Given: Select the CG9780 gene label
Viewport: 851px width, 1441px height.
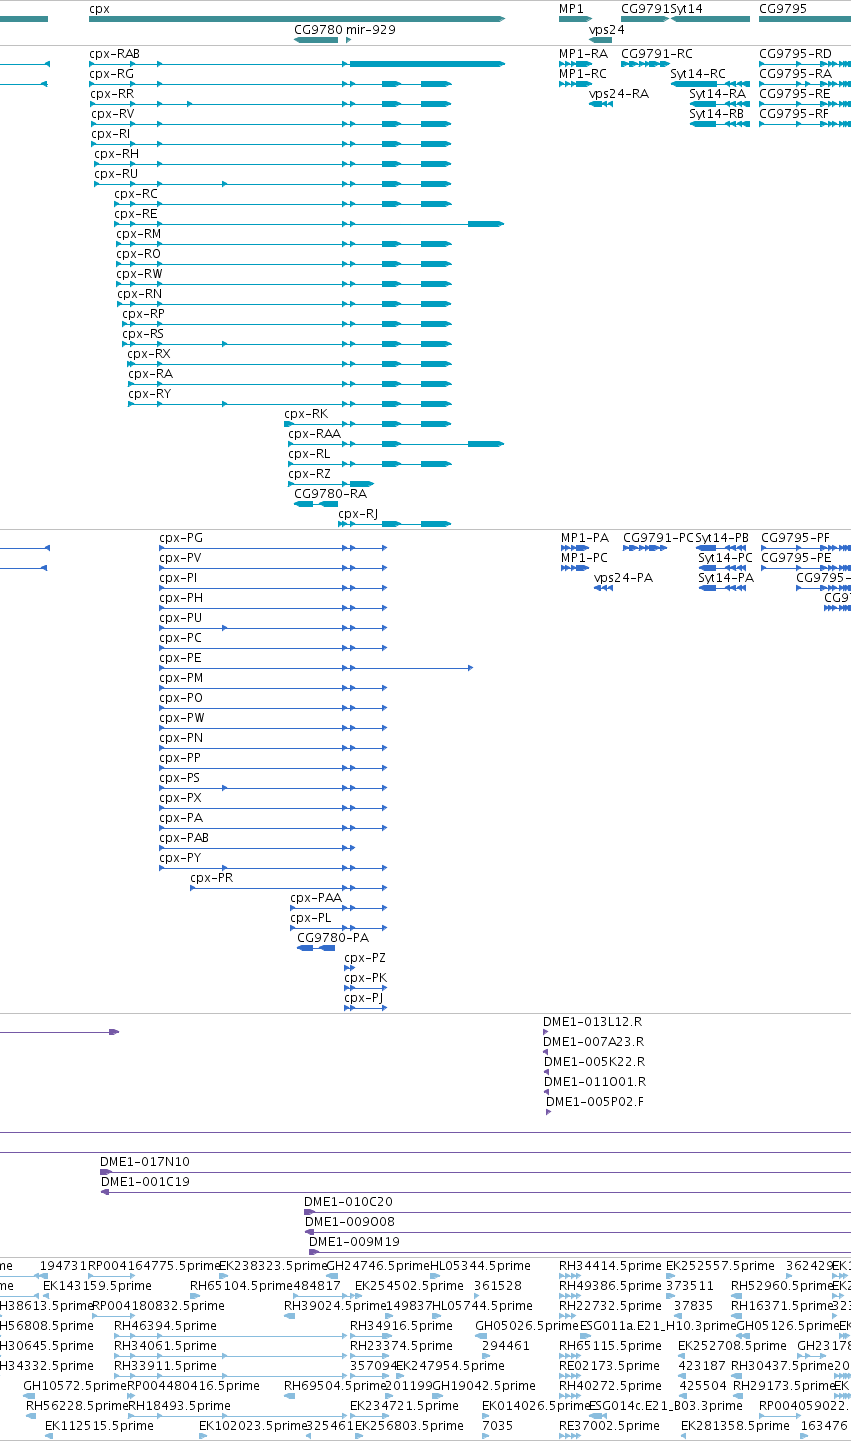Looking at the screenshot, I should click(x=318, y=30).
